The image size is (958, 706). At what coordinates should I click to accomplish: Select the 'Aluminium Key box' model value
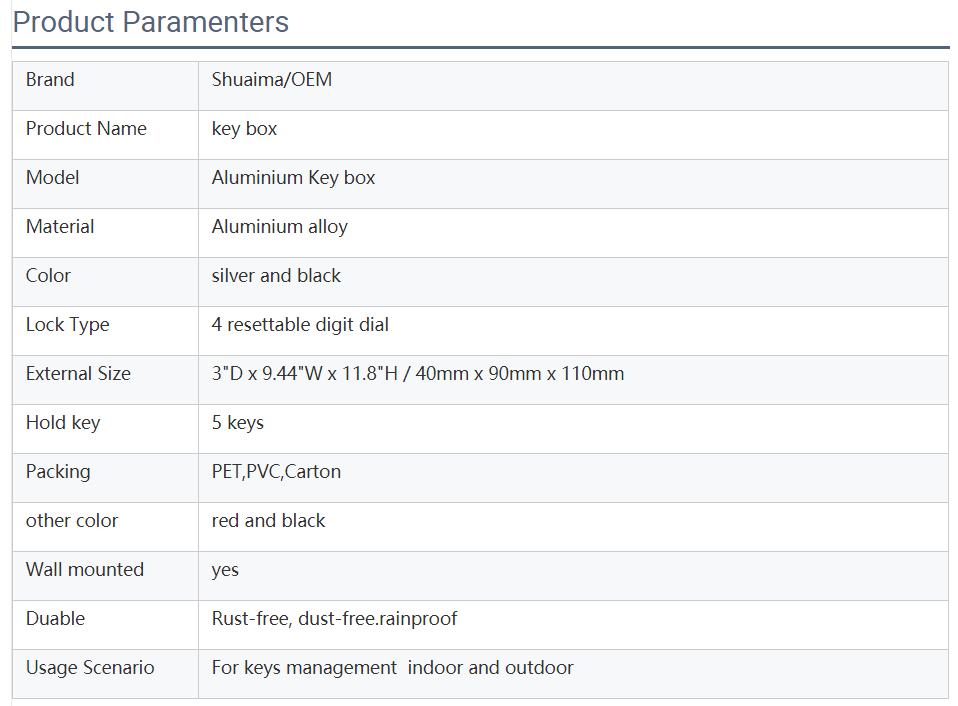coord(294,178)
